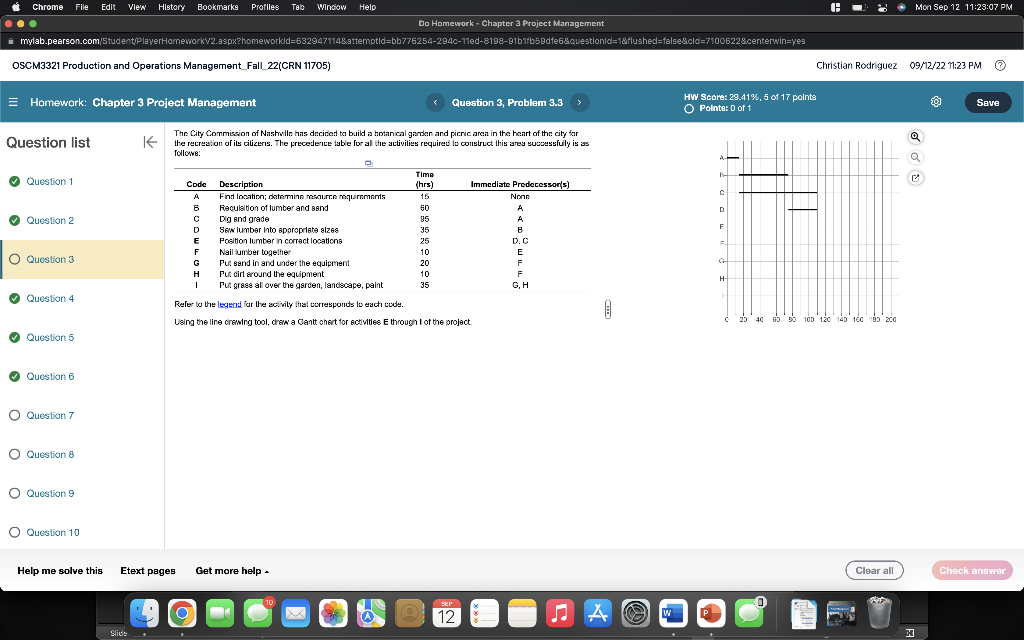
Task: Click the browser address bar URL
Action: pyautogui.click(x=412, y=40)
